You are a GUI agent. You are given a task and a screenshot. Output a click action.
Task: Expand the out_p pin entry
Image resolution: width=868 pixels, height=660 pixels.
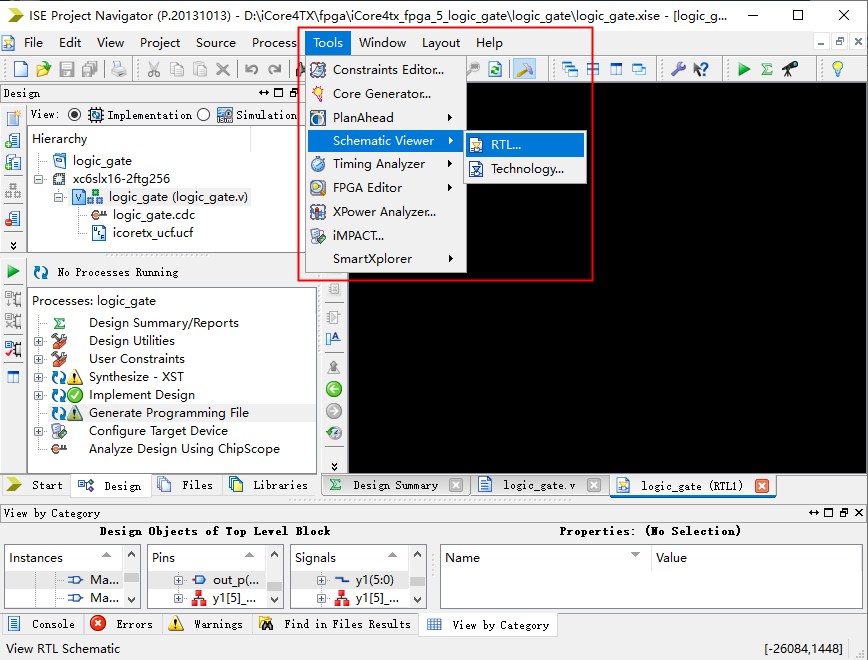179,580
